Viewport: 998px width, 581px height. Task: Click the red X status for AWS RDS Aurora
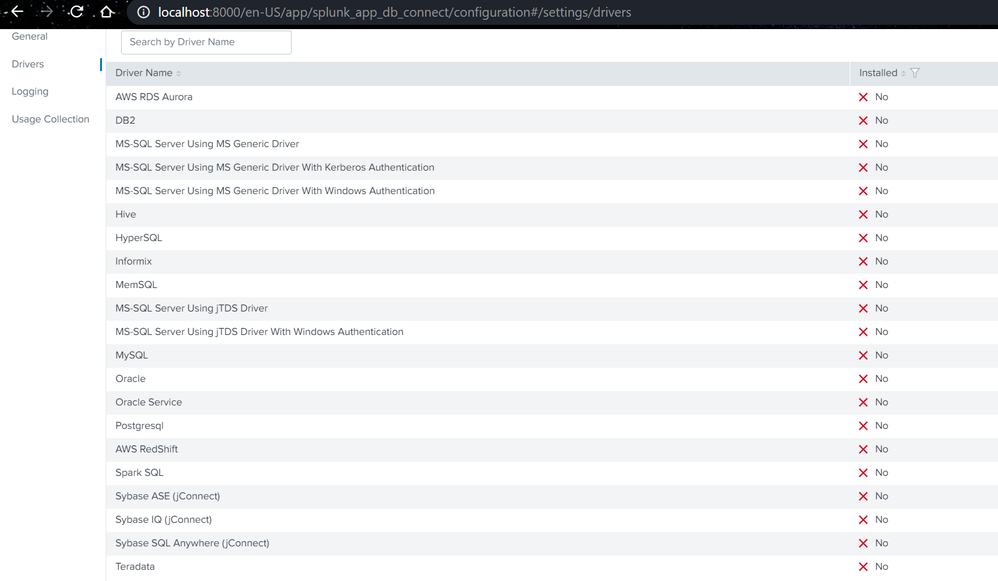coord(863,97)
